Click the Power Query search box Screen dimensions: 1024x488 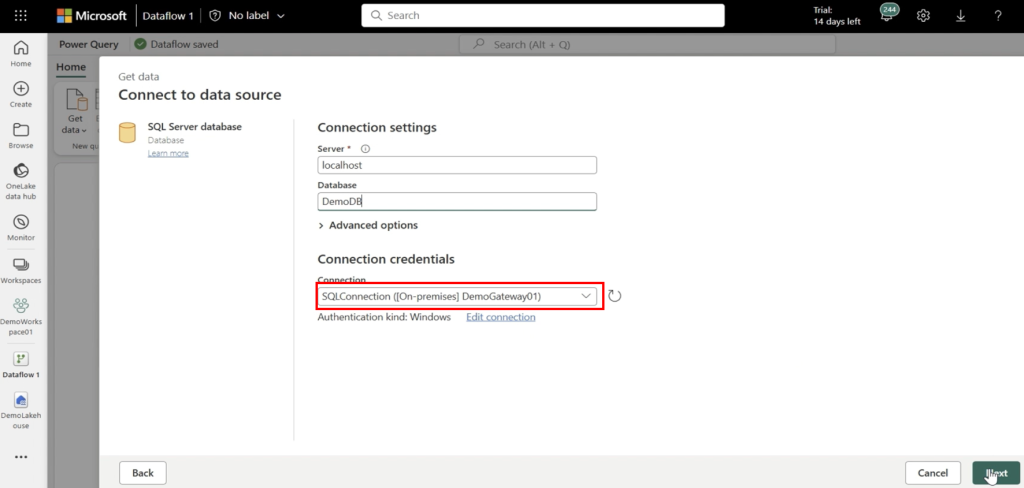click(647, 44)
